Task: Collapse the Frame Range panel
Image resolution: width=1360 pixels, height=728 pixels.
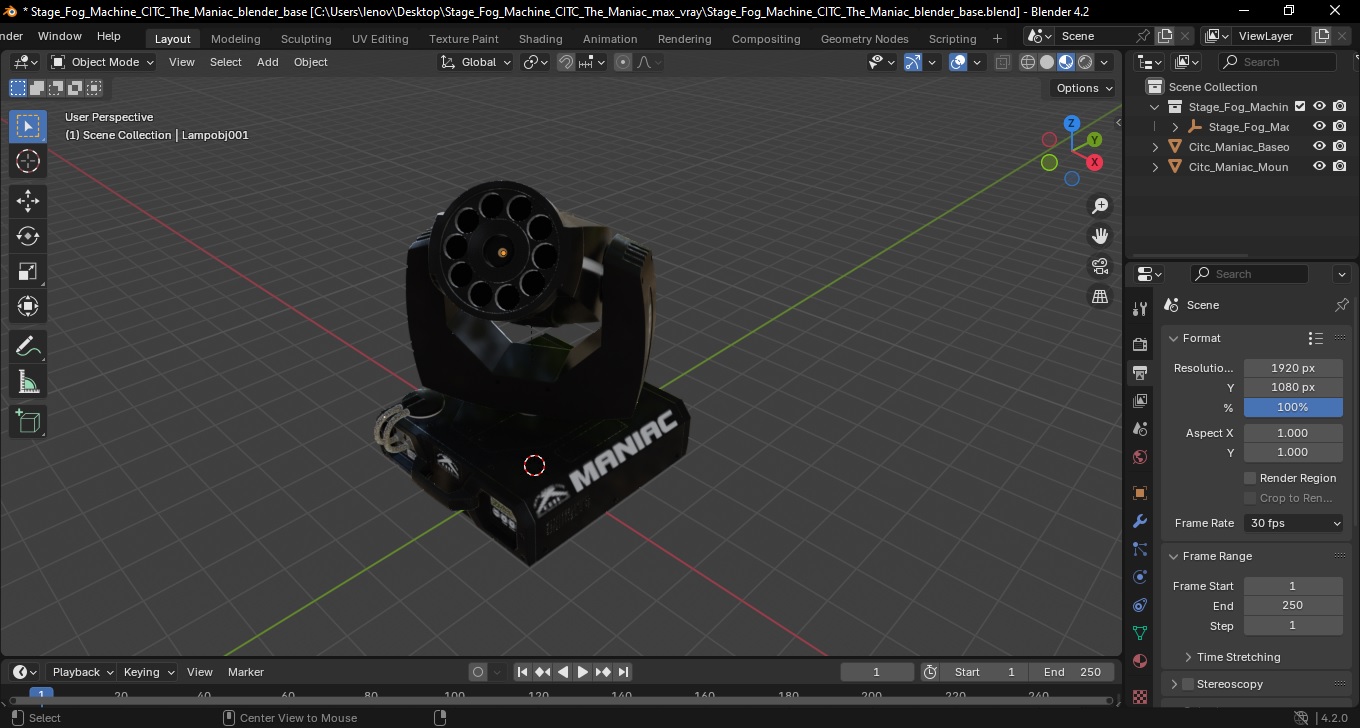Action: pyautogui.click(x=1174, y=556)
